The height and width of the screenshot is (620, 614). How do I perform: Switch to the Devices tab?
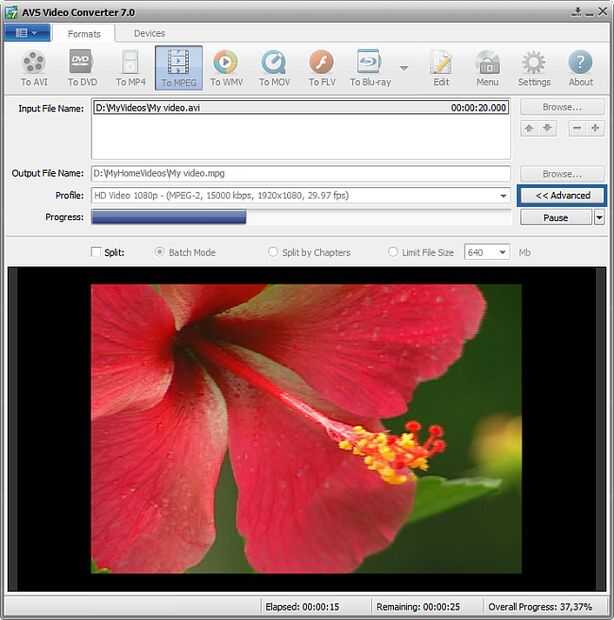[x=149, y=34]
